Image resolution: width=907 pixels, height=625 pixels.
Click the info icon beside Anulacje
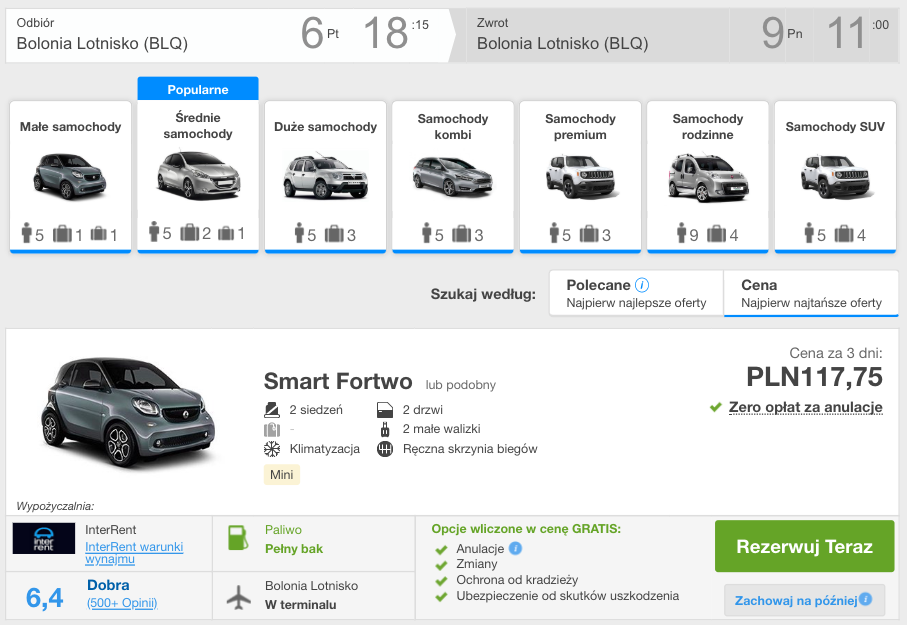(515, 548)
